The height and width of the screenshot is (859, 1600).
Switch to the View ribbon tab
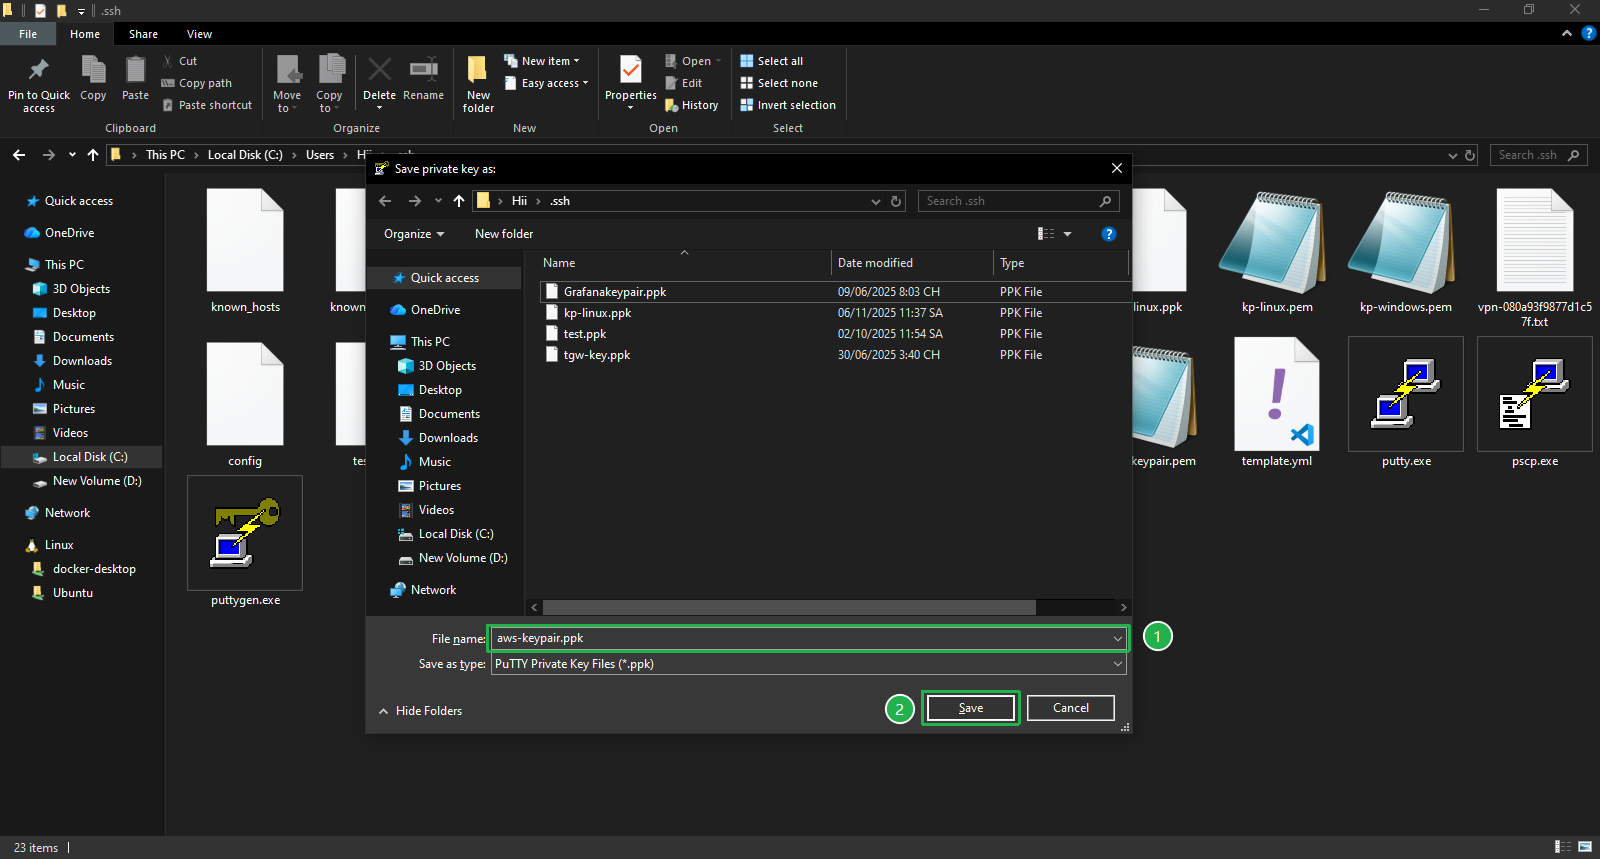199,34
